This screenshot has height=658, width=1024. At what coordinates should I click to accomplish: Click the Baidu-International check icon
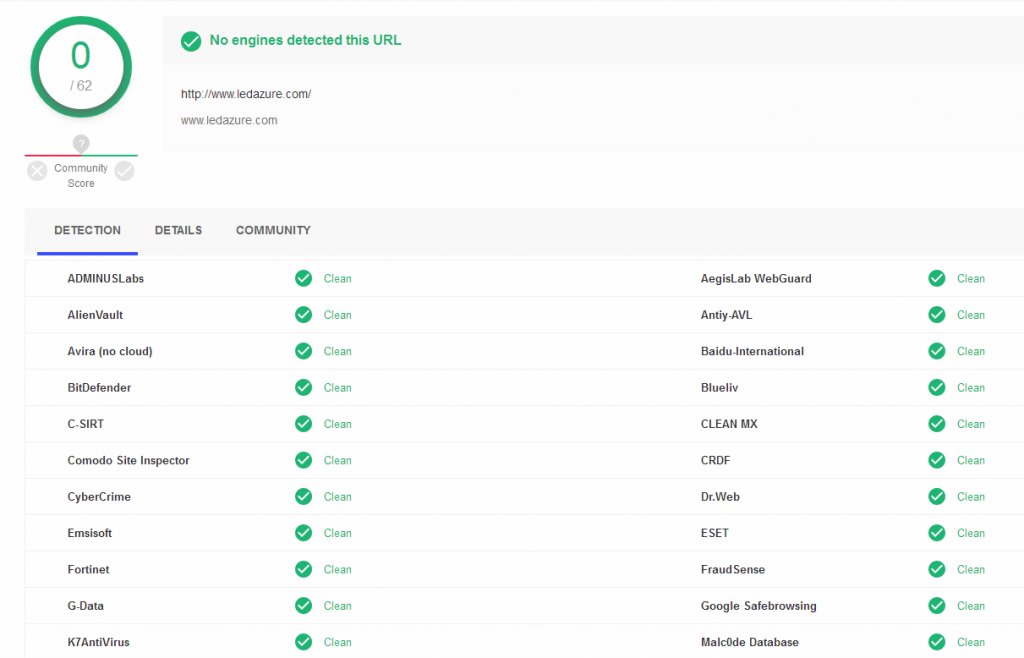coord(937,351)
